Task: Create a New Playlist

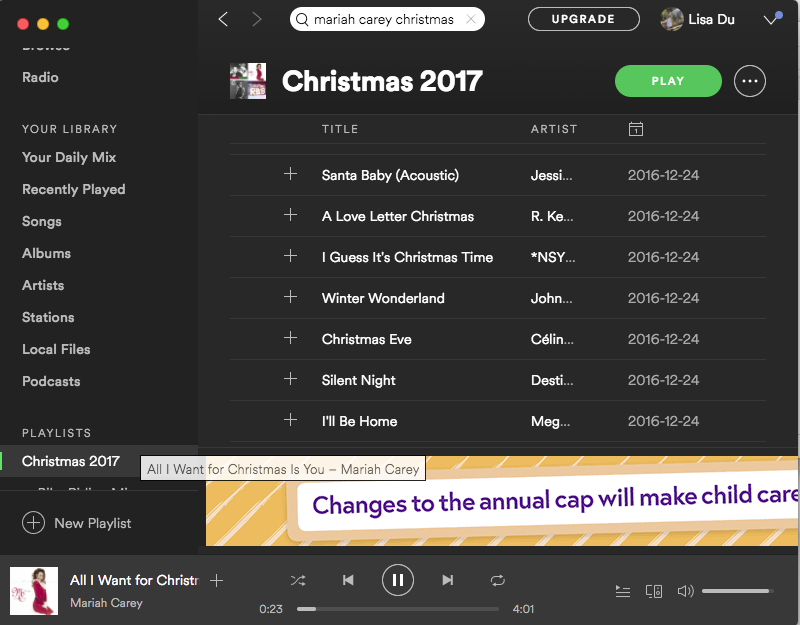Action: (77, 523)
